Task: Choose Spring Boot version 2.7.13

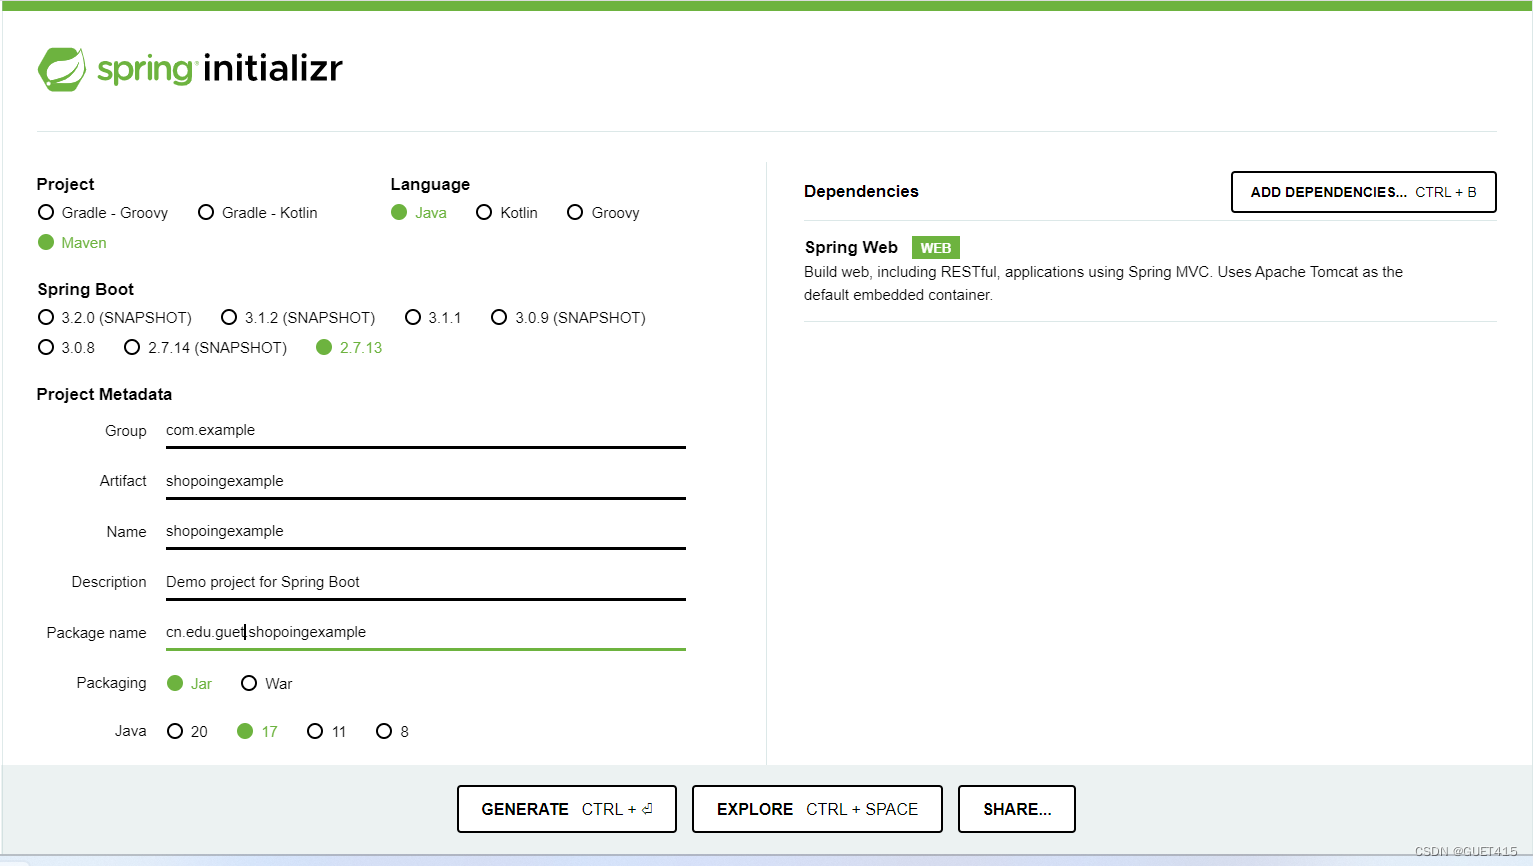Action: [x=349, y=348]
